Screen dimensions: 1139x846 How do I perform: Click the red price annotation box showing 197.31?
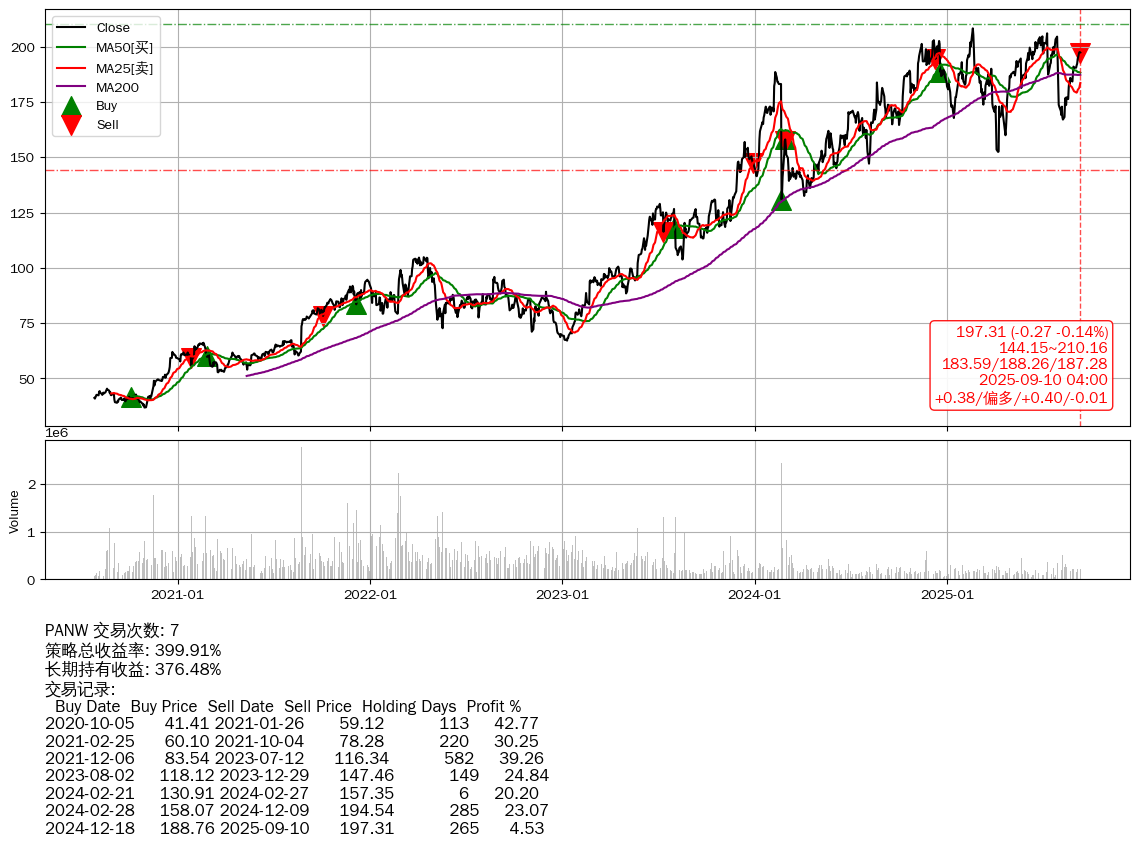coord(1021,365)
